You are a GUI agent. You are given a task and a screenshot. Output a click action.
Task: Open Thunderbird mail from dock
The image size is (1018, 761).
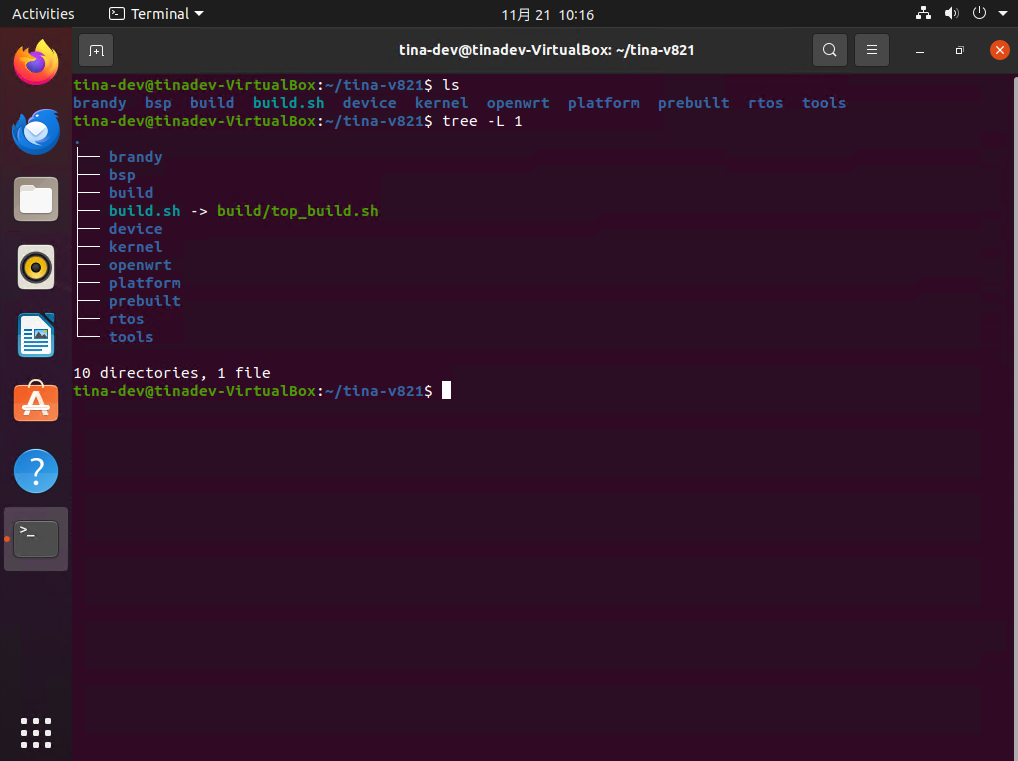click(x=36, y=131)
